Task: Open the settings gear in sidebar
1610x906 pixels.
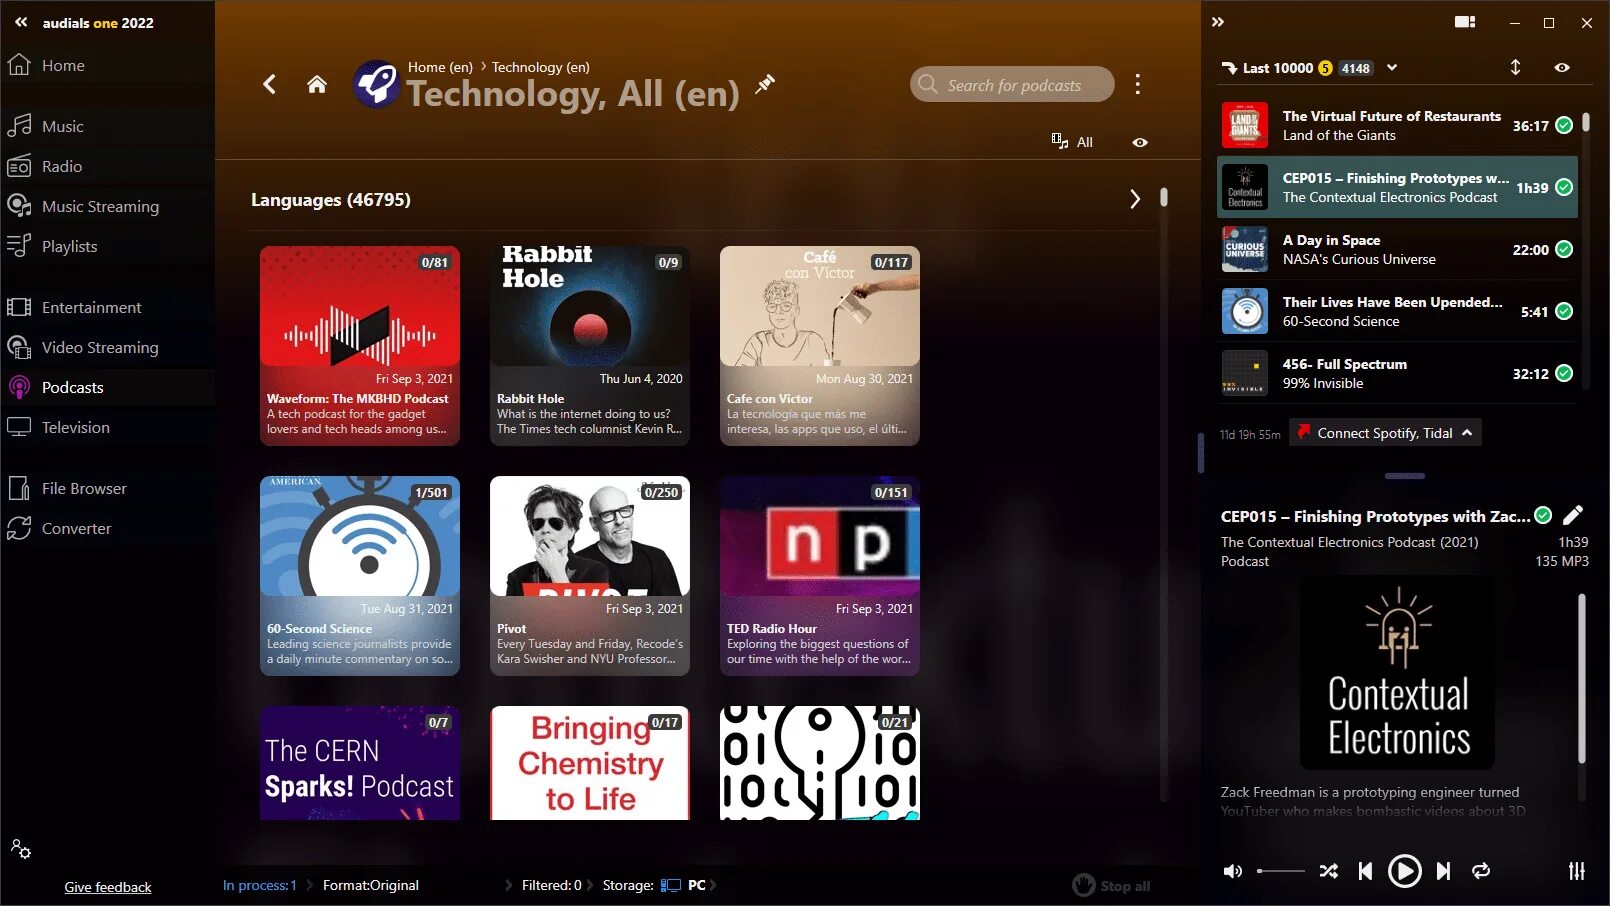Action: coord(21,849)
